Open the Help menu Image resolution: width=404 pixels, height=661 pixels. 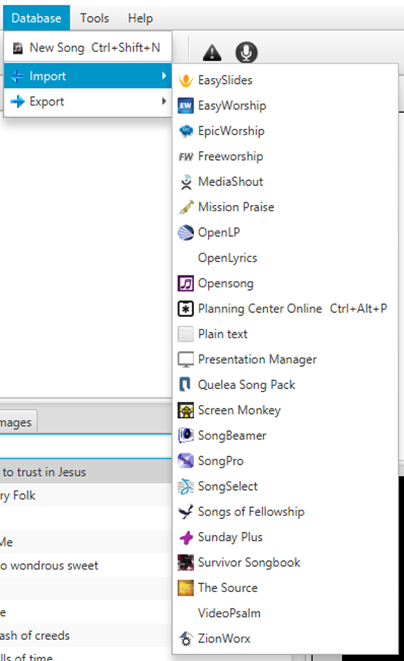click(x=140, y=18)
